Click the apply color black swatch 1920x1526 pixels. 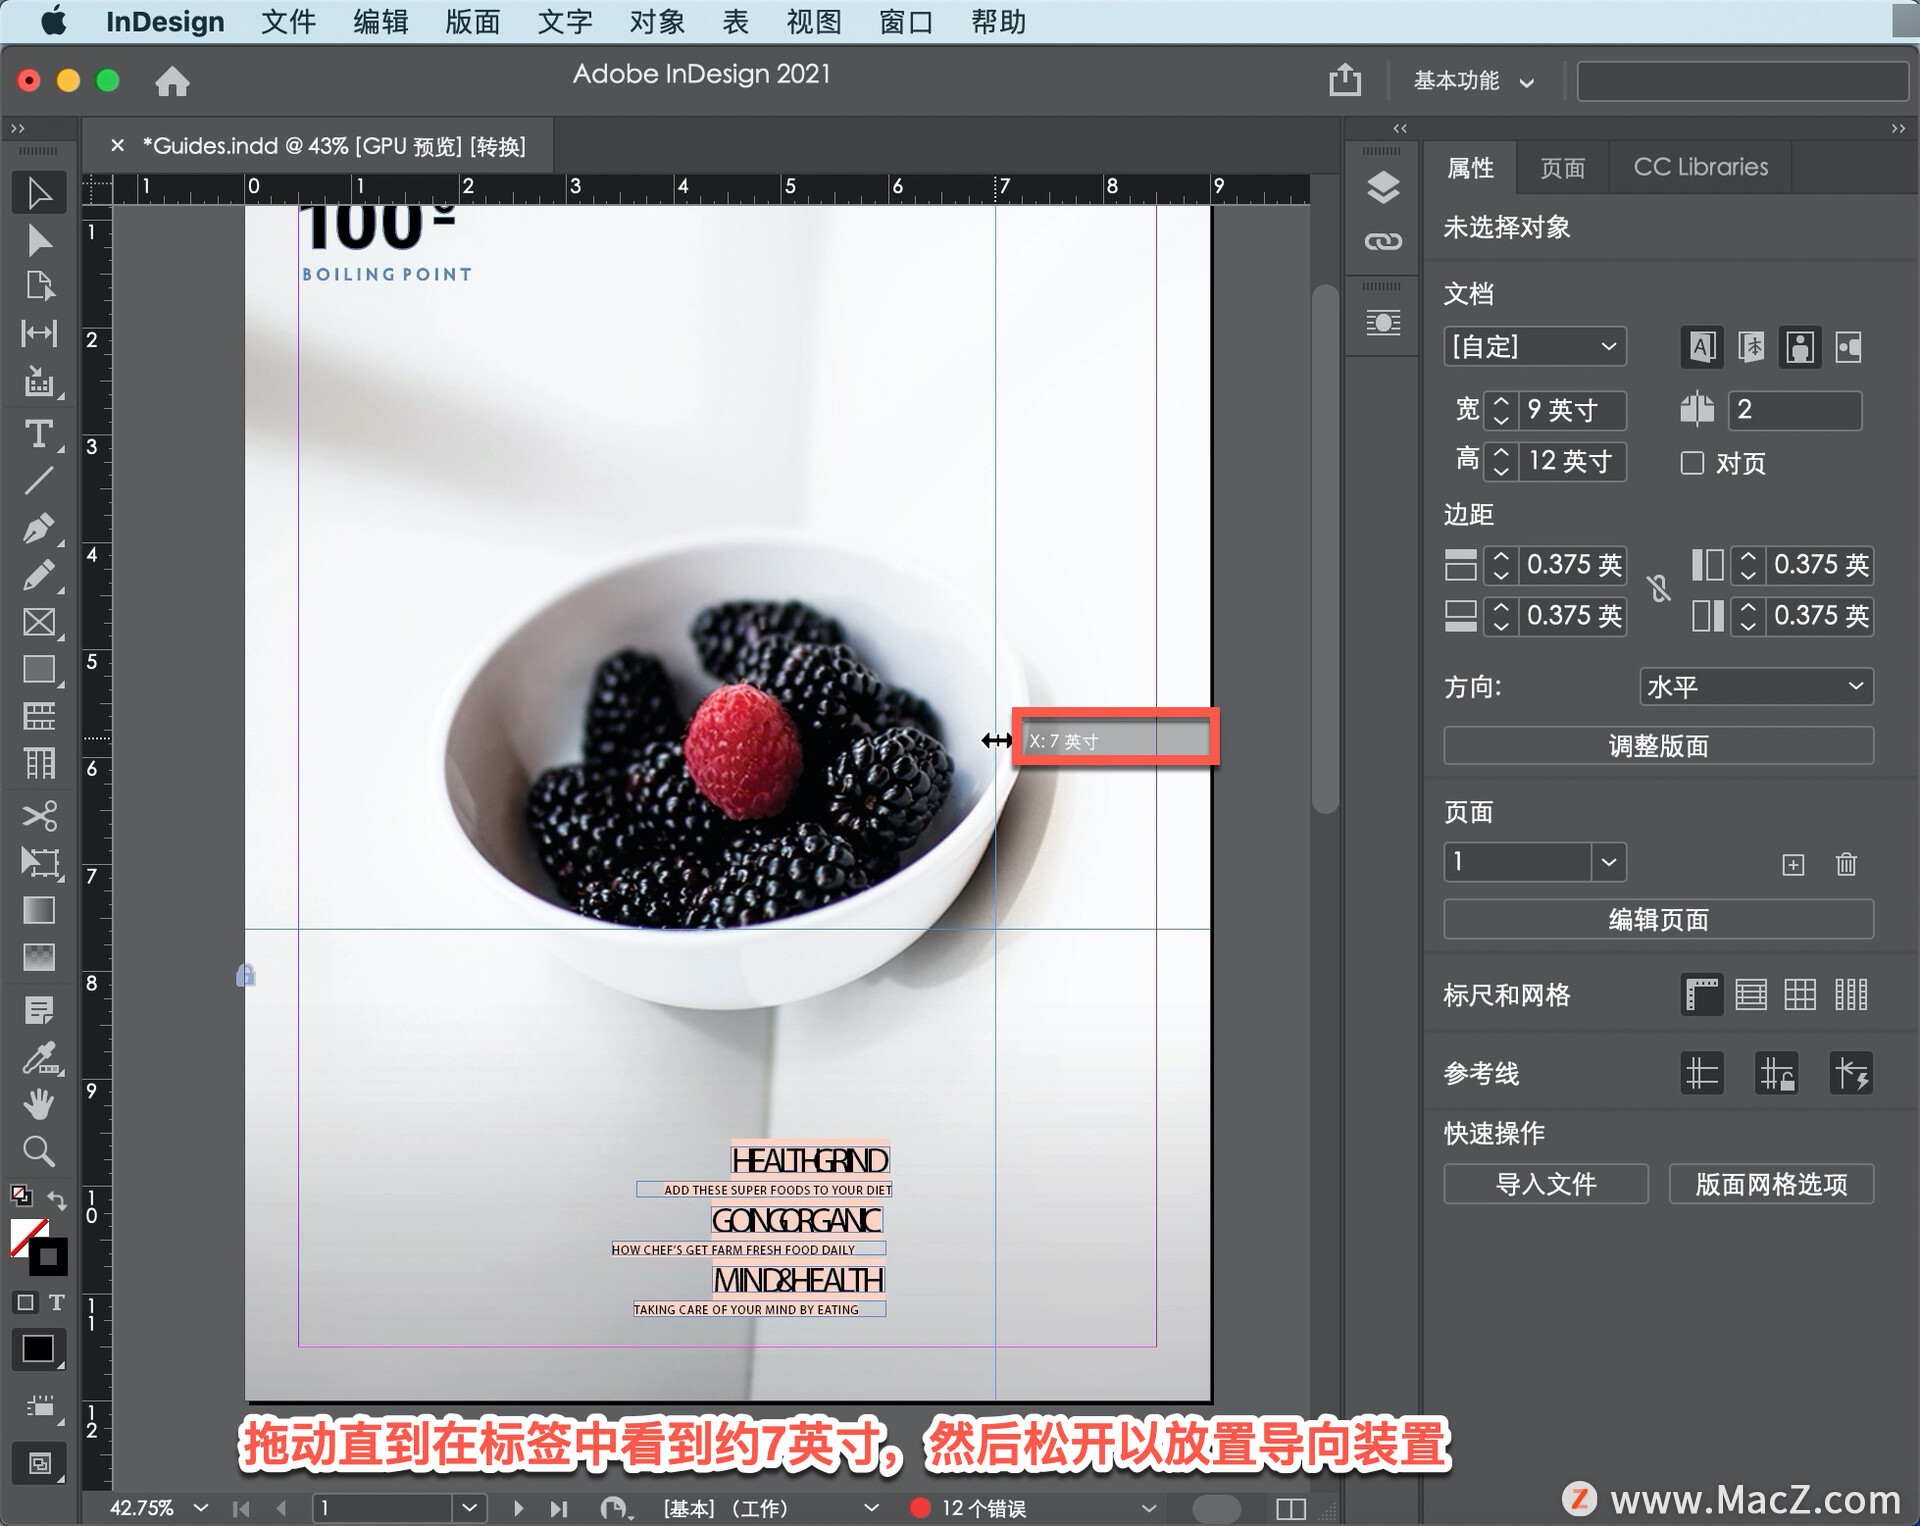(x=39, y=1349)
